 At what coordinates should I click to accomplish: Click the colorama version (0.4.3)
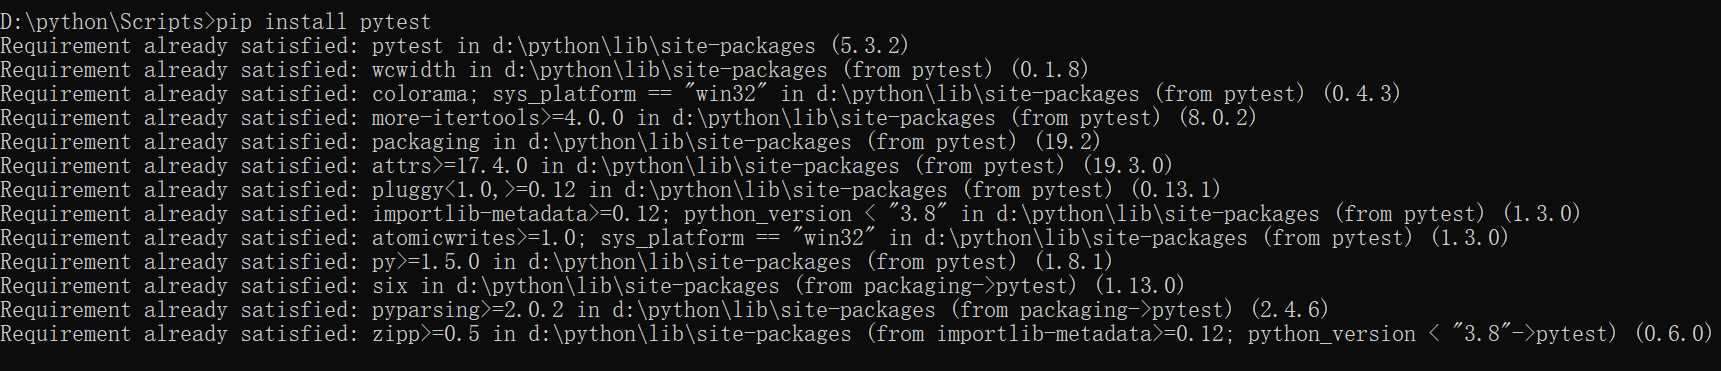click(x=1361, y=94)
